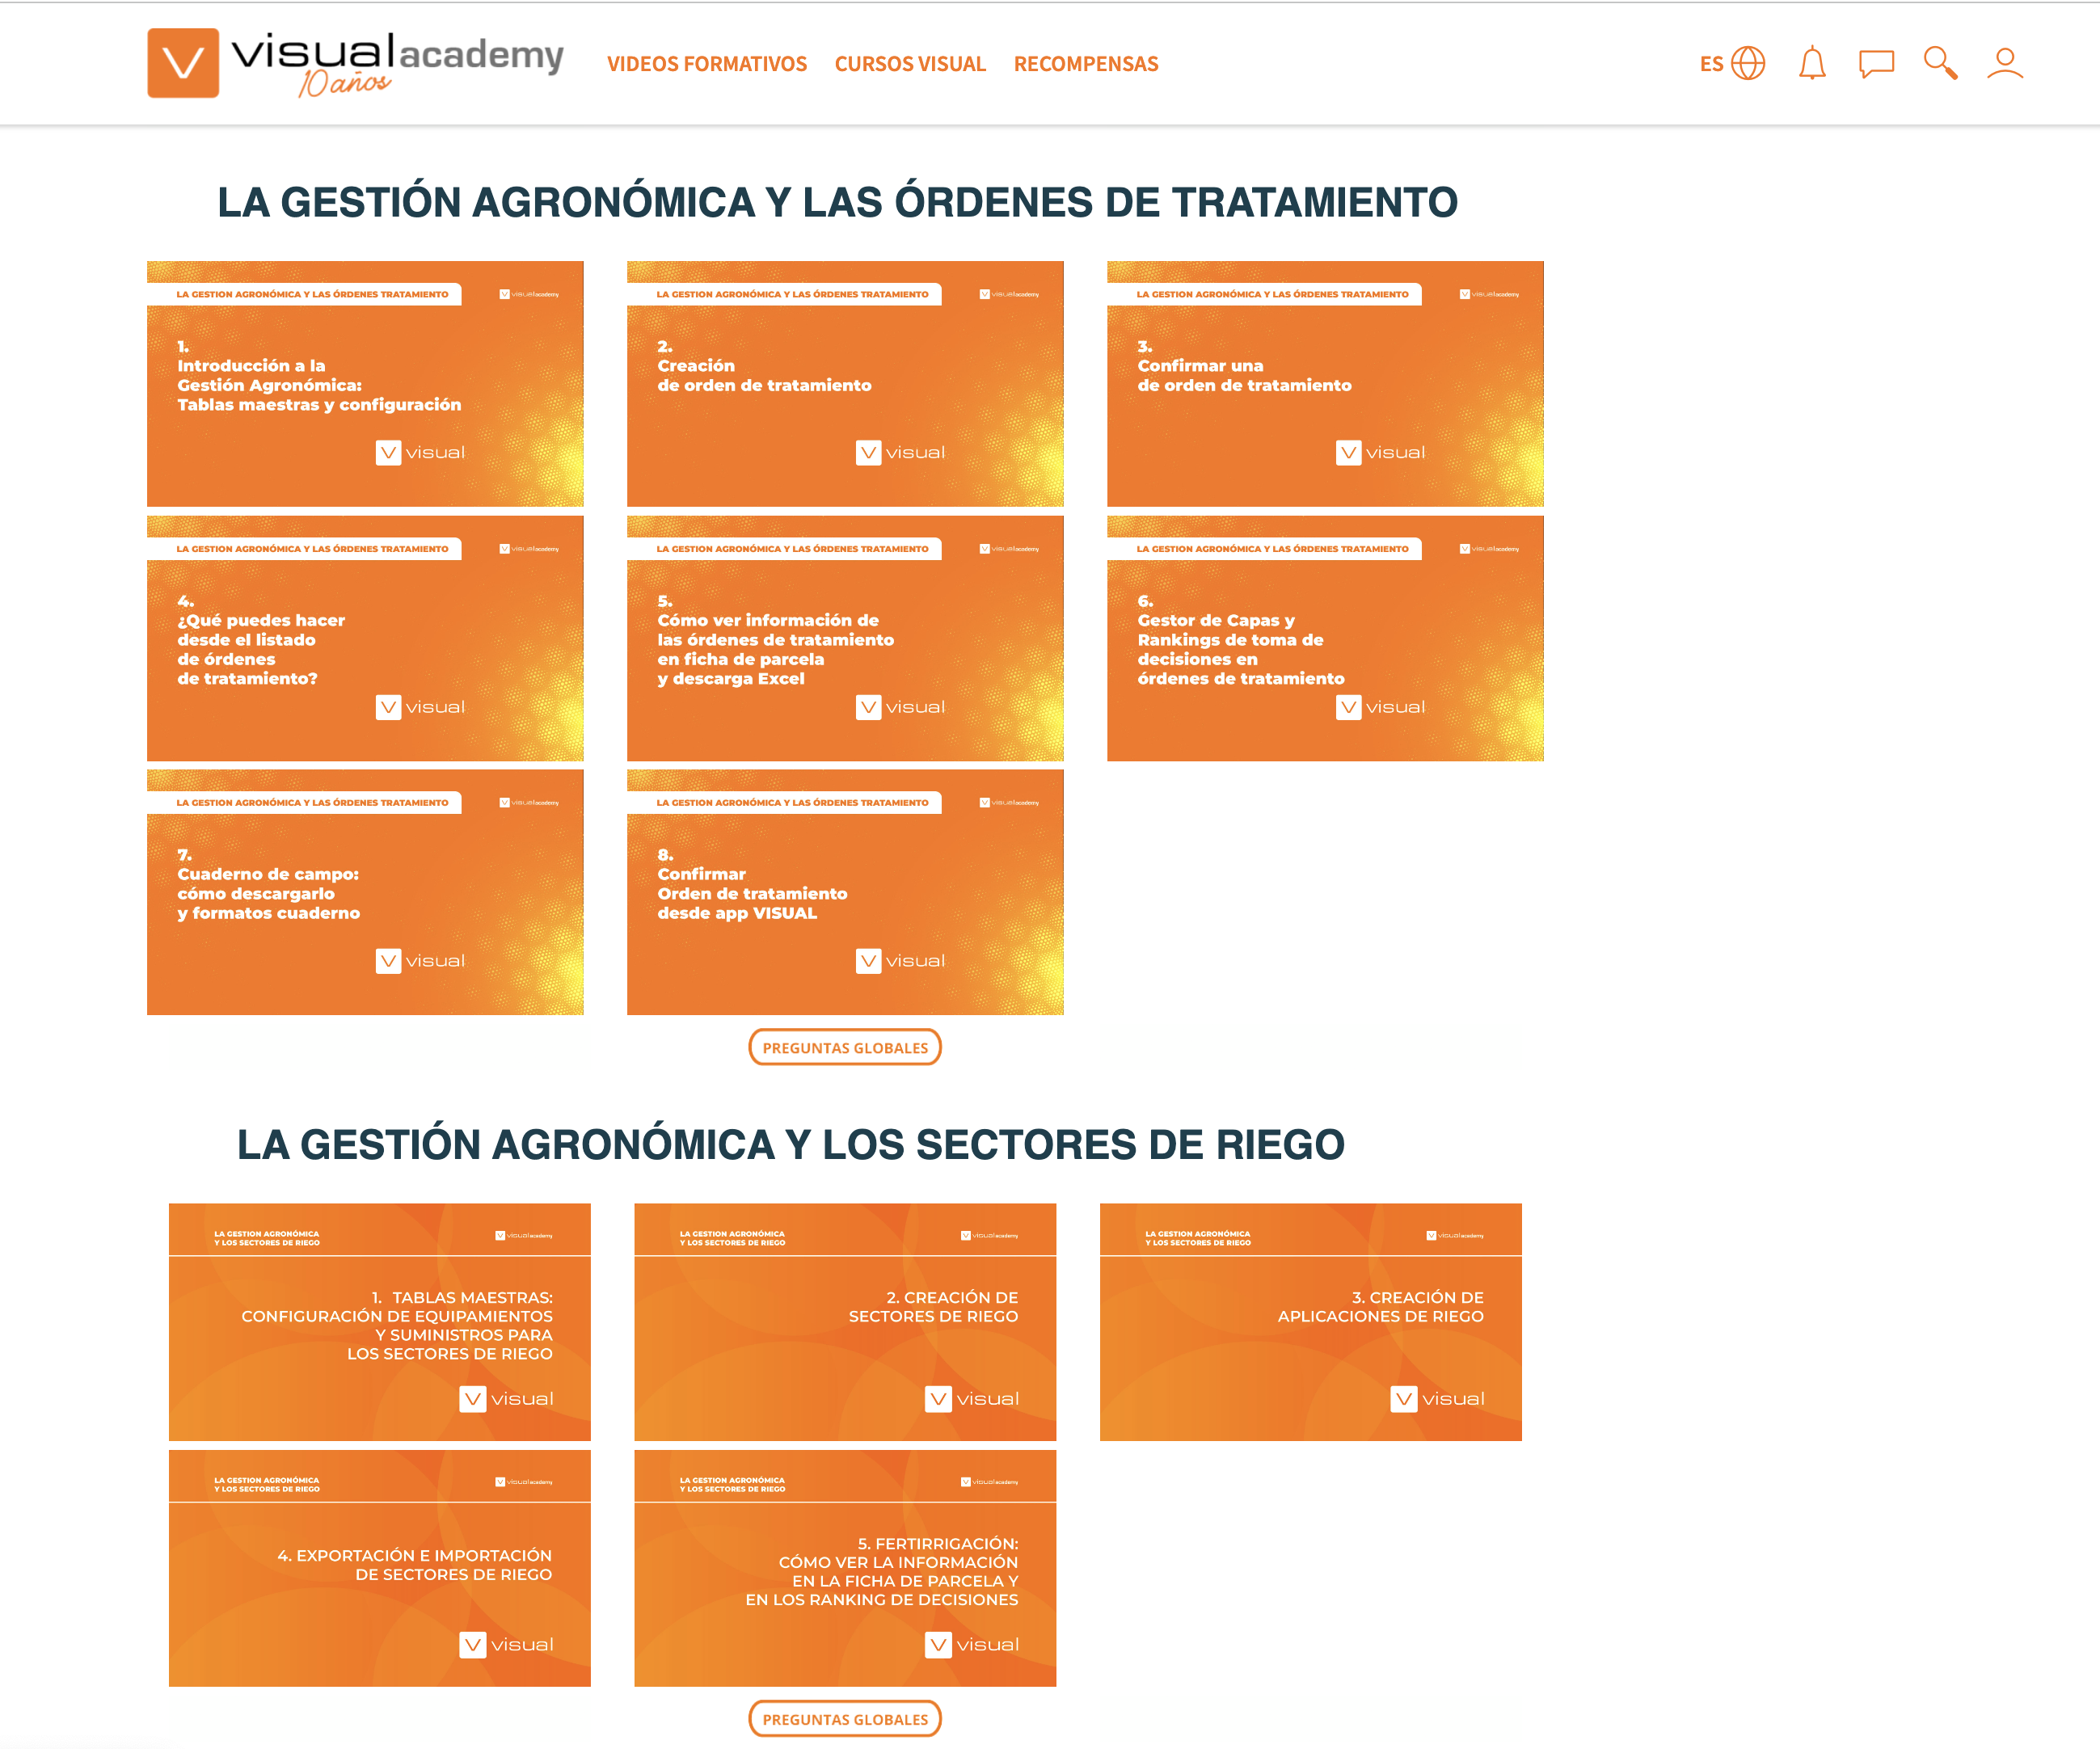Open video 3 Confirmar una de orden de tratamiento
Viewport: 2100px width, 1749px height.
1325,384
